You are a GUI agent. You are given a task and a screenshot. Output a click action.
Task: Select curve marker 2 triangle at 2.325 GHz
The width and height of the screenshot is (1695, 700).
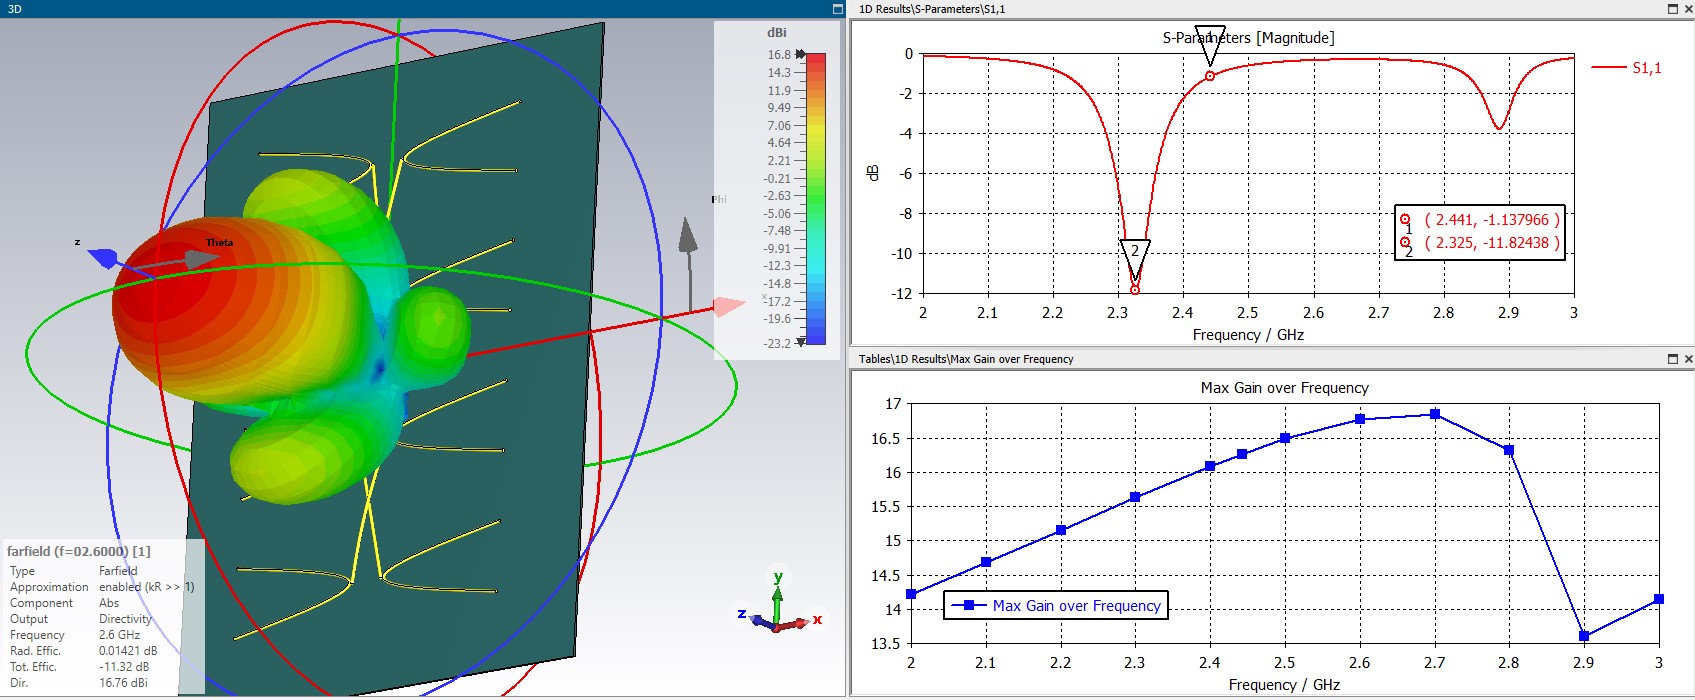1135,258
